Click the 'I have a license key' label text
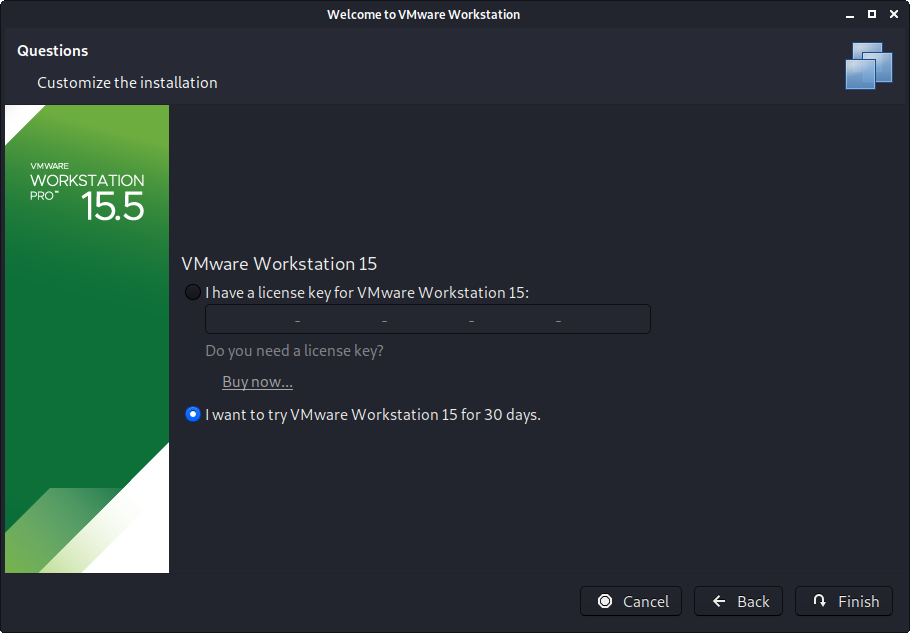 [366, 293]
